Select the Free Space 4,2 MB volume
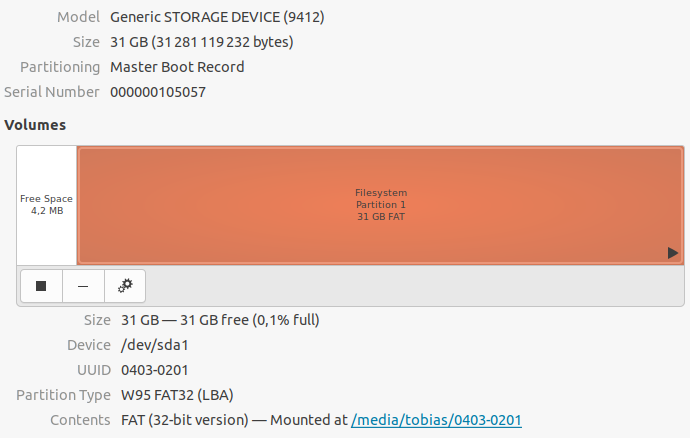The height and width of the screenshot is (438, 690). click(47, 205)
